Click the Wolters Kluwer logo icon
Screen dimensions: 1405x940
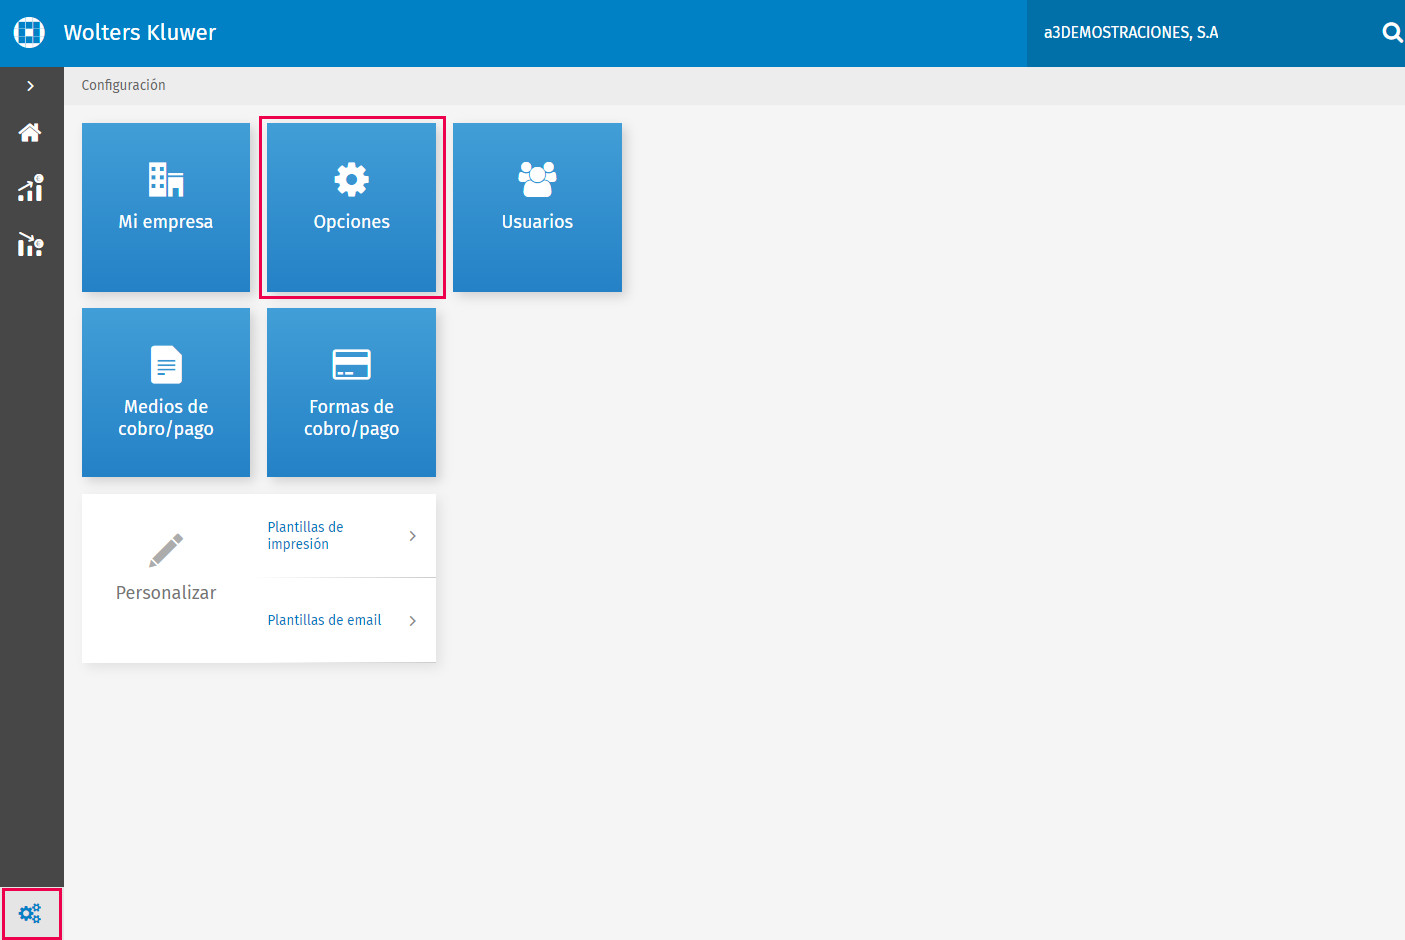pos(29,32)
